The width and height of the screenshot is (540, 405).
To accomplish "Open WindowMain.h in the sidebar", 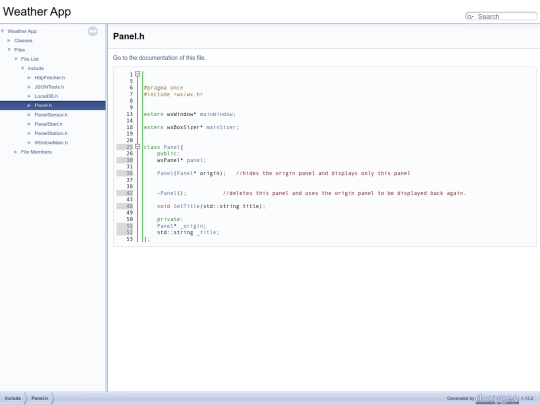I will [x=51, y=143].
